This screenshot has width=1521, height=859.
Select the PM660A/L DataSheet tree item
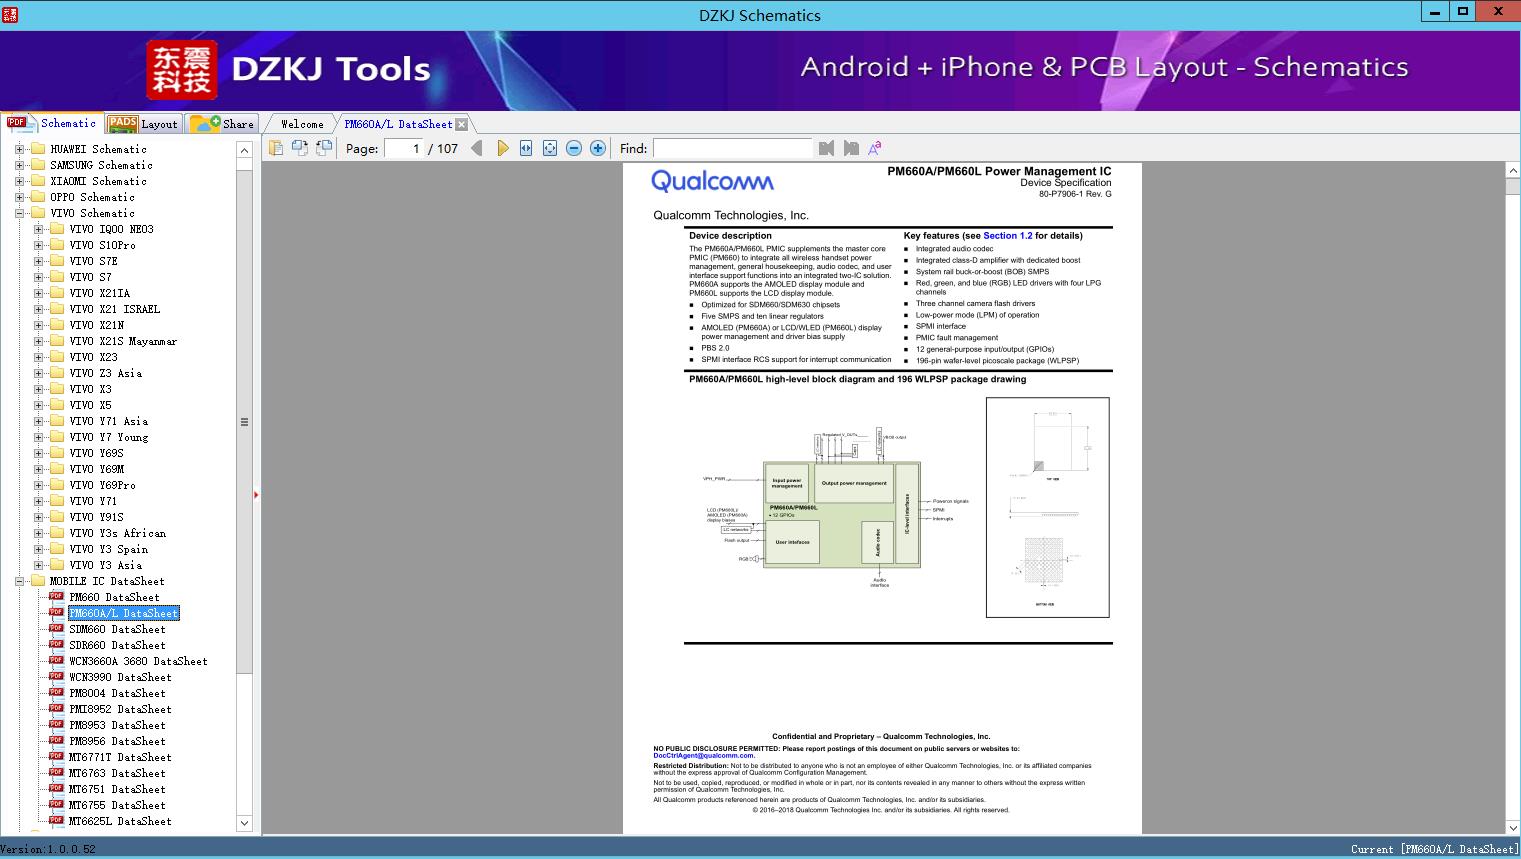tap(124, 613)
